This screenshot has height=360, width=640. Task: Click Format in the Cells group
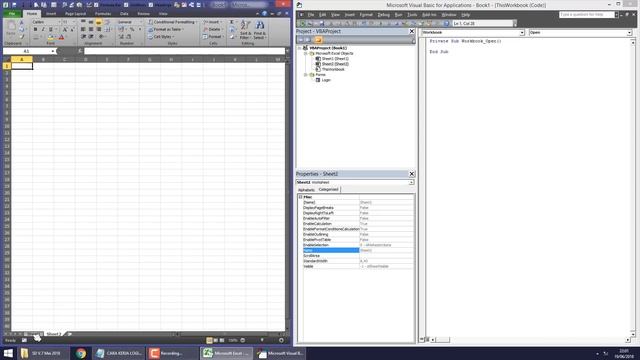pyautogui.click(x=213, y=37)
